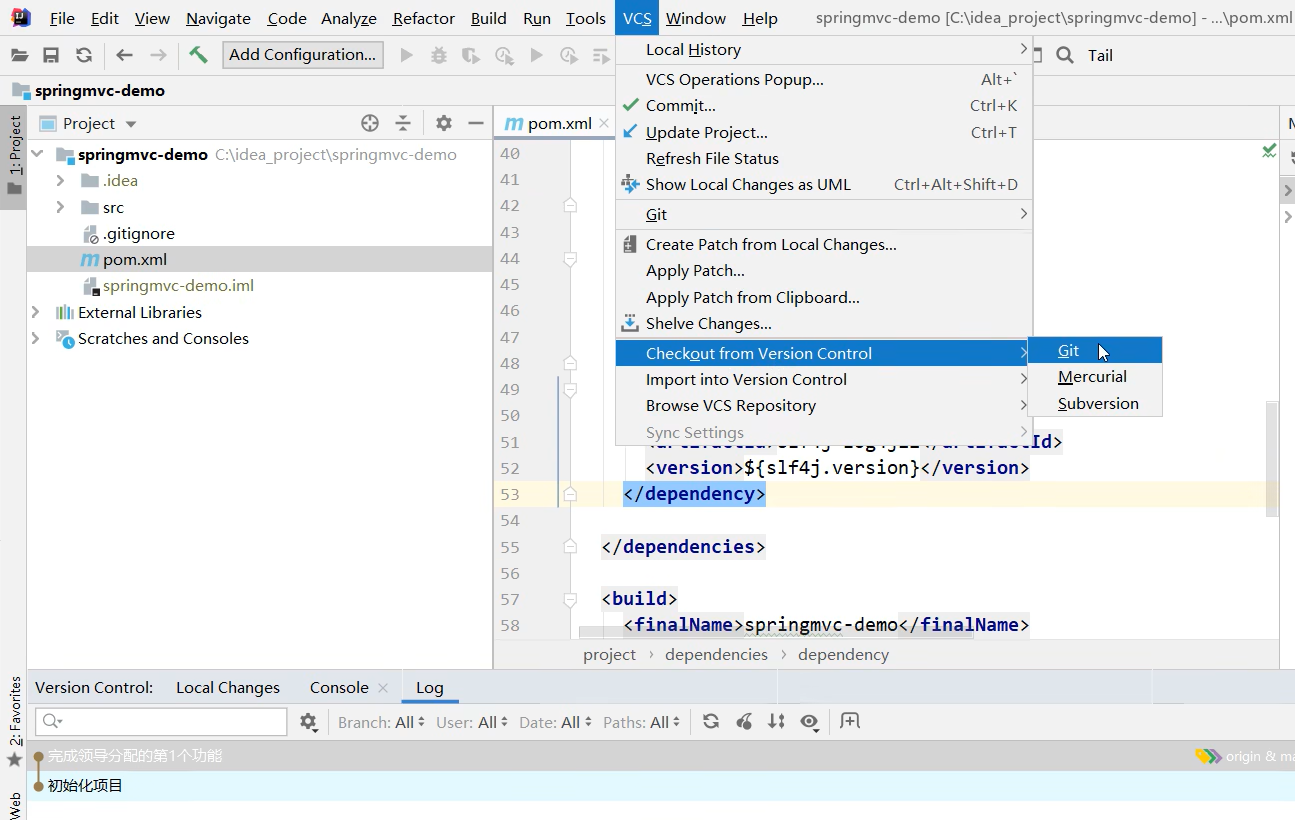The image size is (1295, 820).
Task: Navigate back with the left arrow
Action: click(124, 55)
